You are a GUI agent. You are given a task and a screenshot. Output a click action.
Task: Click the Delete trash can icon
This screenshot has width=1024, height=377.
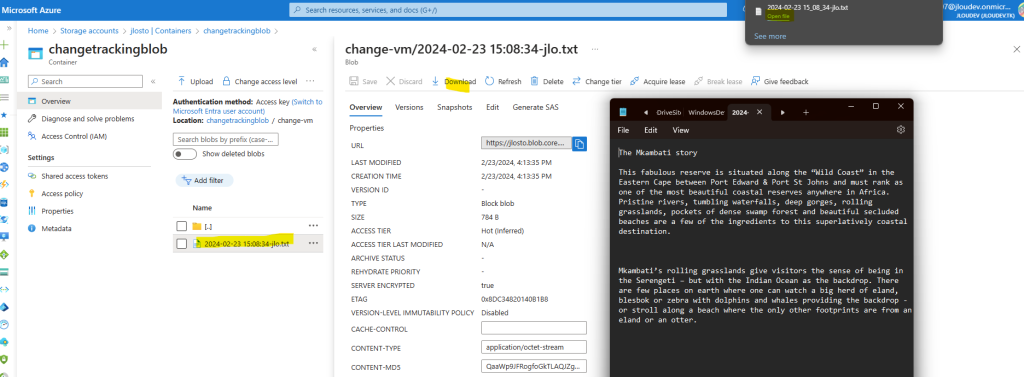click(534, 81)
